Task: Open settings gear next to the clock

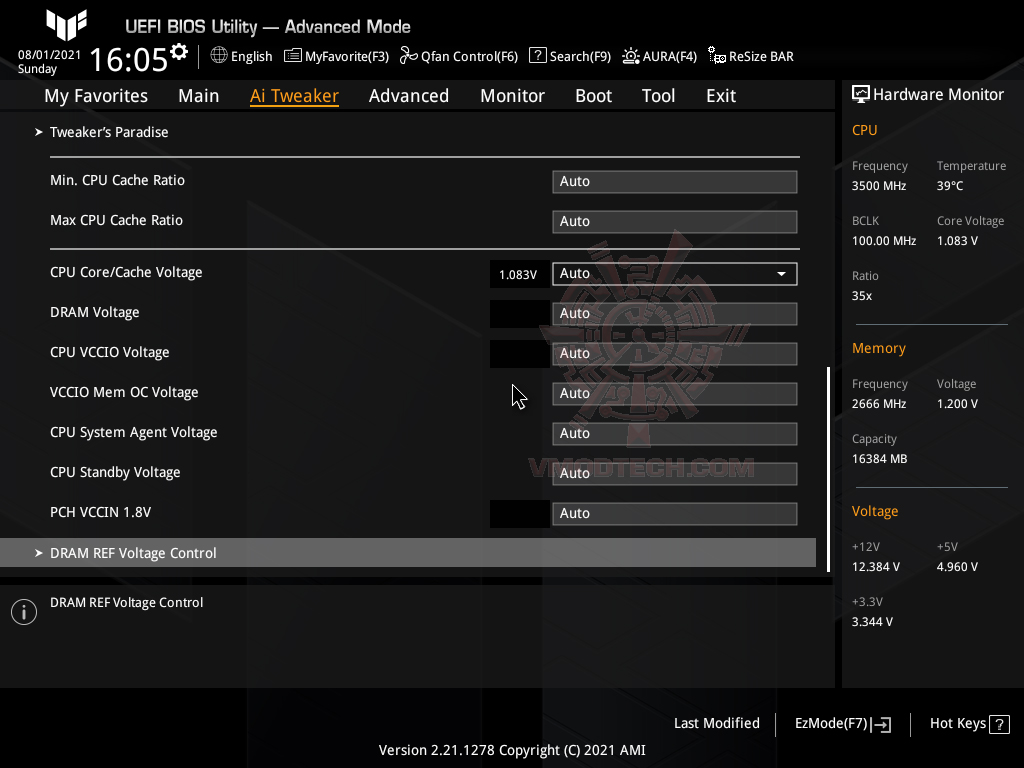Action: click(179, 52)
